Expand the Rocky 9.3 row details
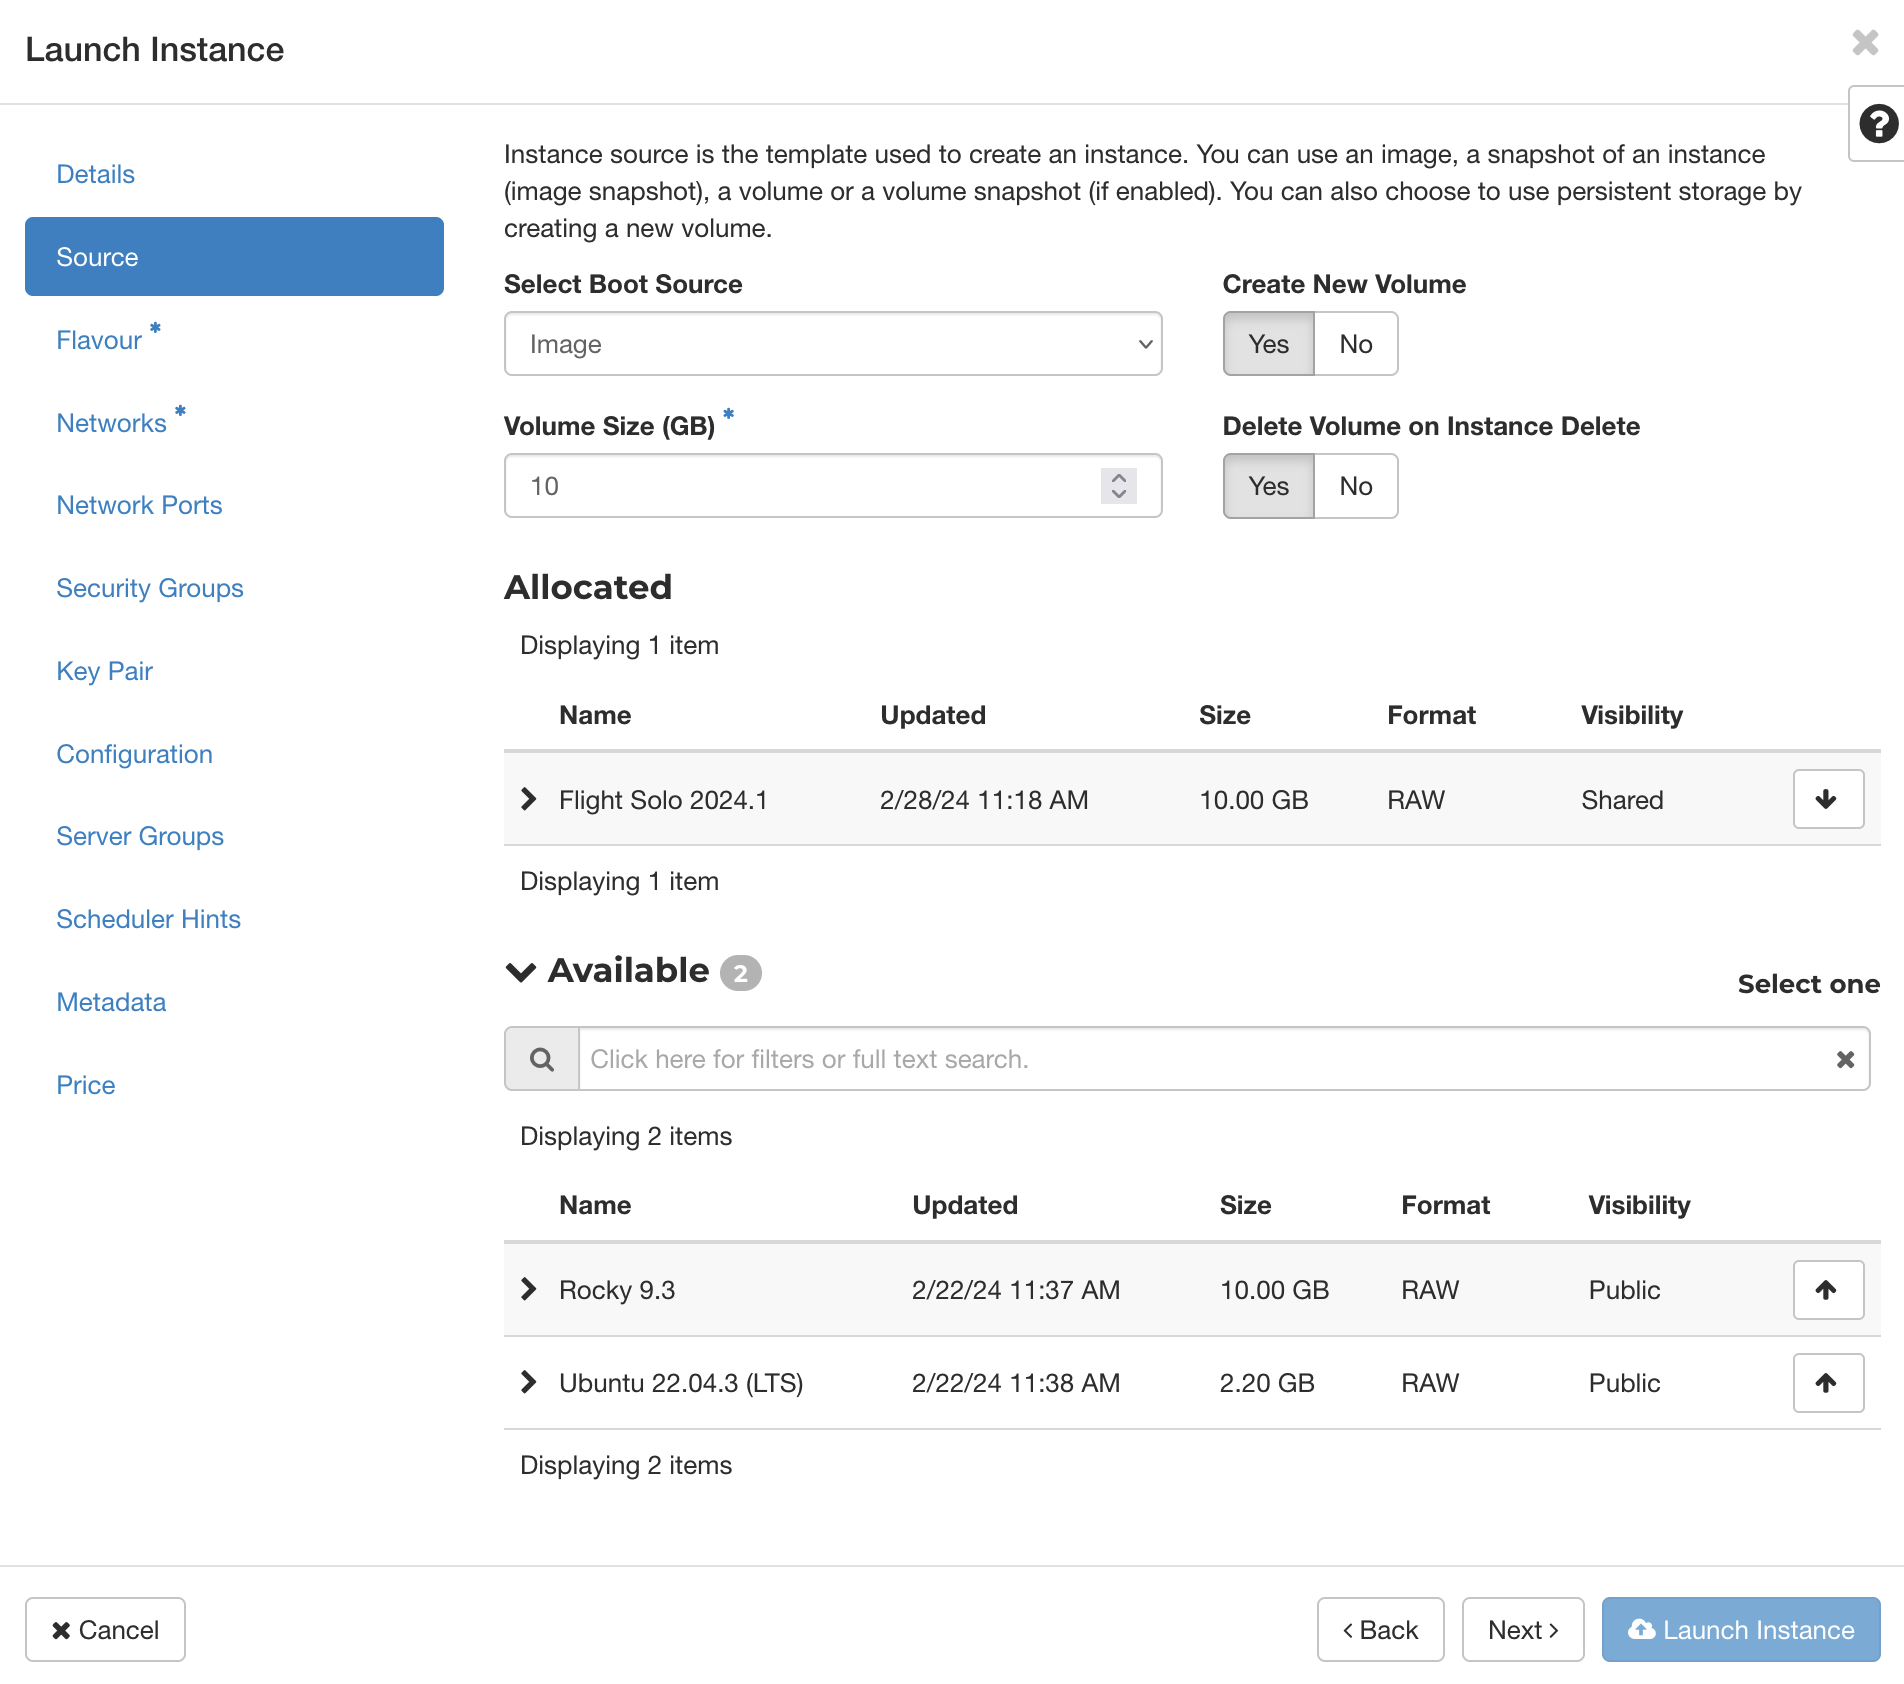The image size is (1904, 1684). [528, 1290]
